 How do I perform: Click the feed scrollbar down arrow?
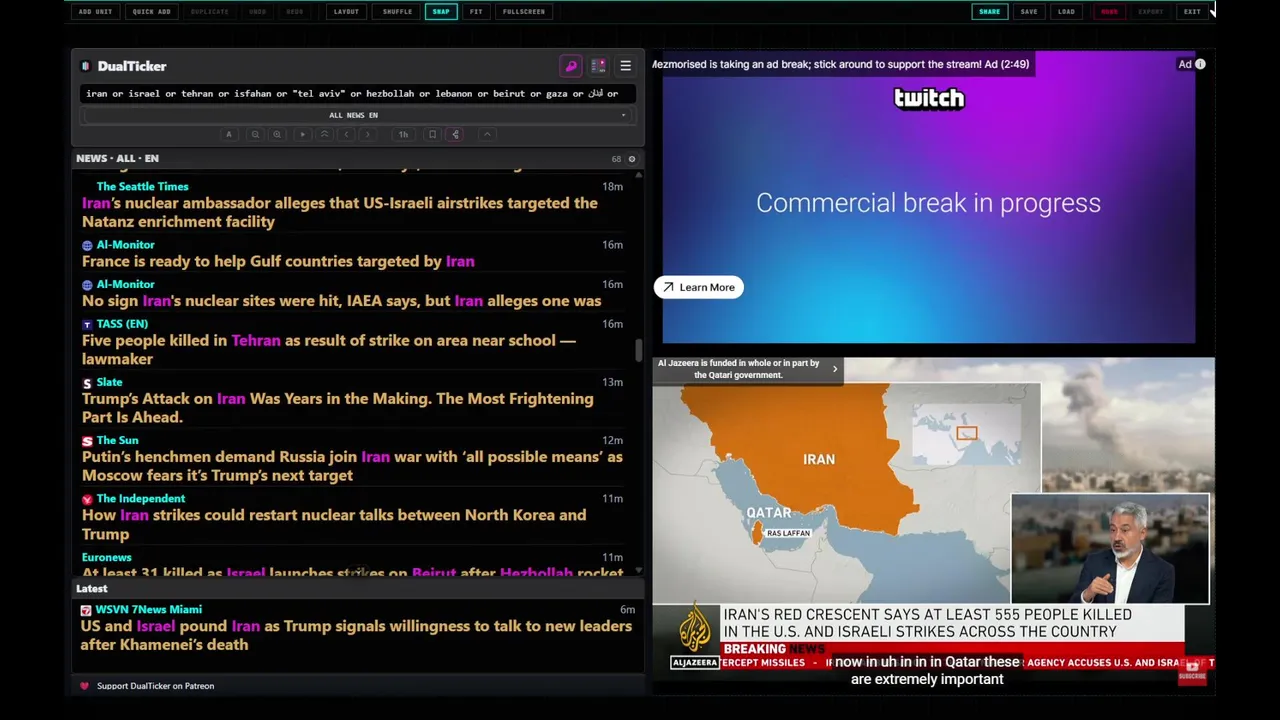pos(638,571)
